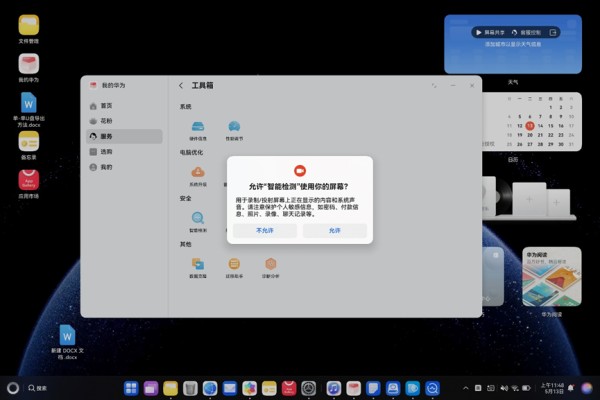Open the app launcher grid icon in the dock
The width and height of the screenshot is (600, 400).
pos(131,388)
